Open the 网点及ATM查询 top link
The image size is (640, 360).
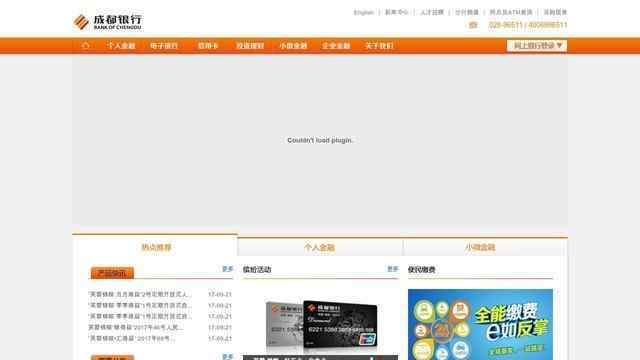click(x=511, y=12)
